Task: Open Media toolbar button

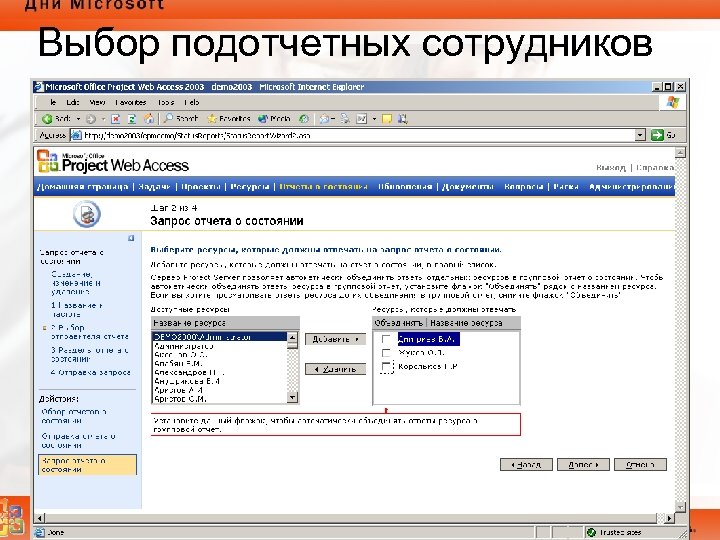Action: click(275, 118)
